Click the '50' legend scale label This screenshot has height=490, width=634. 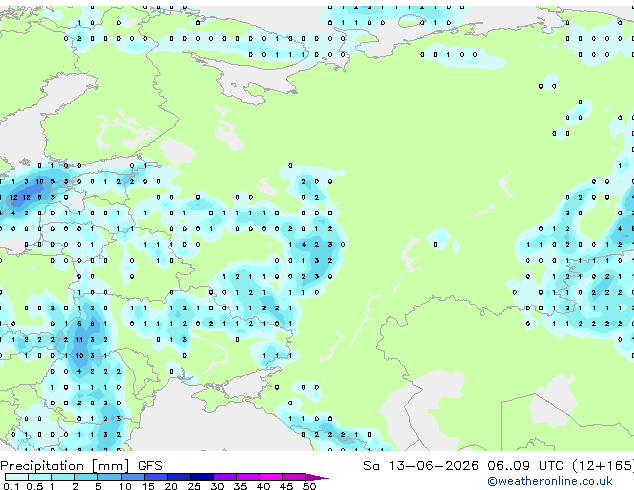(309, 486)
